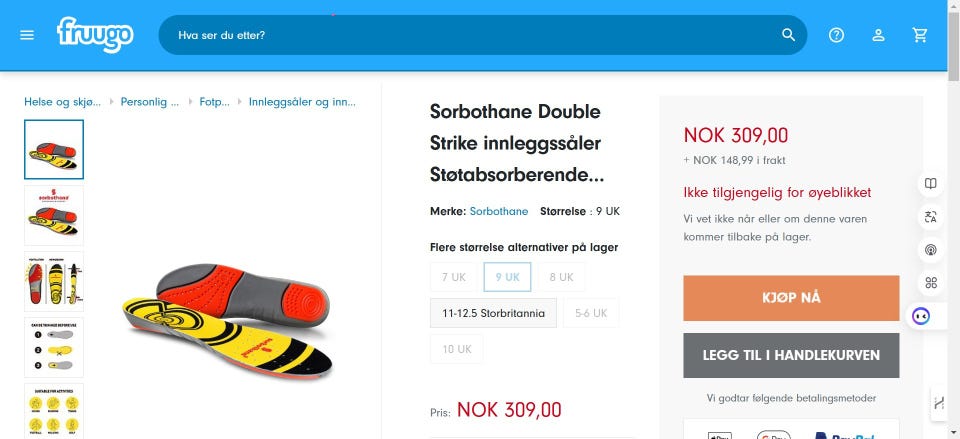Select the Sorbothane logo insole thumbnail
Viewport: 960px width, 439px height.
pyautogui.click(x=54, y=215)
